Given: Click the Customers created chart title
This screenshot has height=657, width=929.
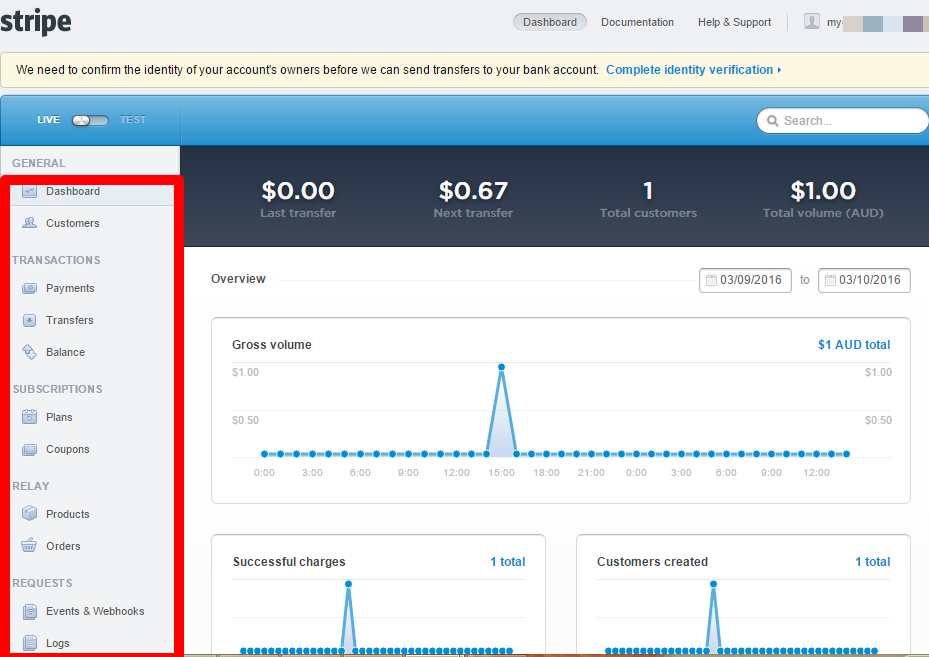Looking at the screenshot, I should [x=652, y=562].
